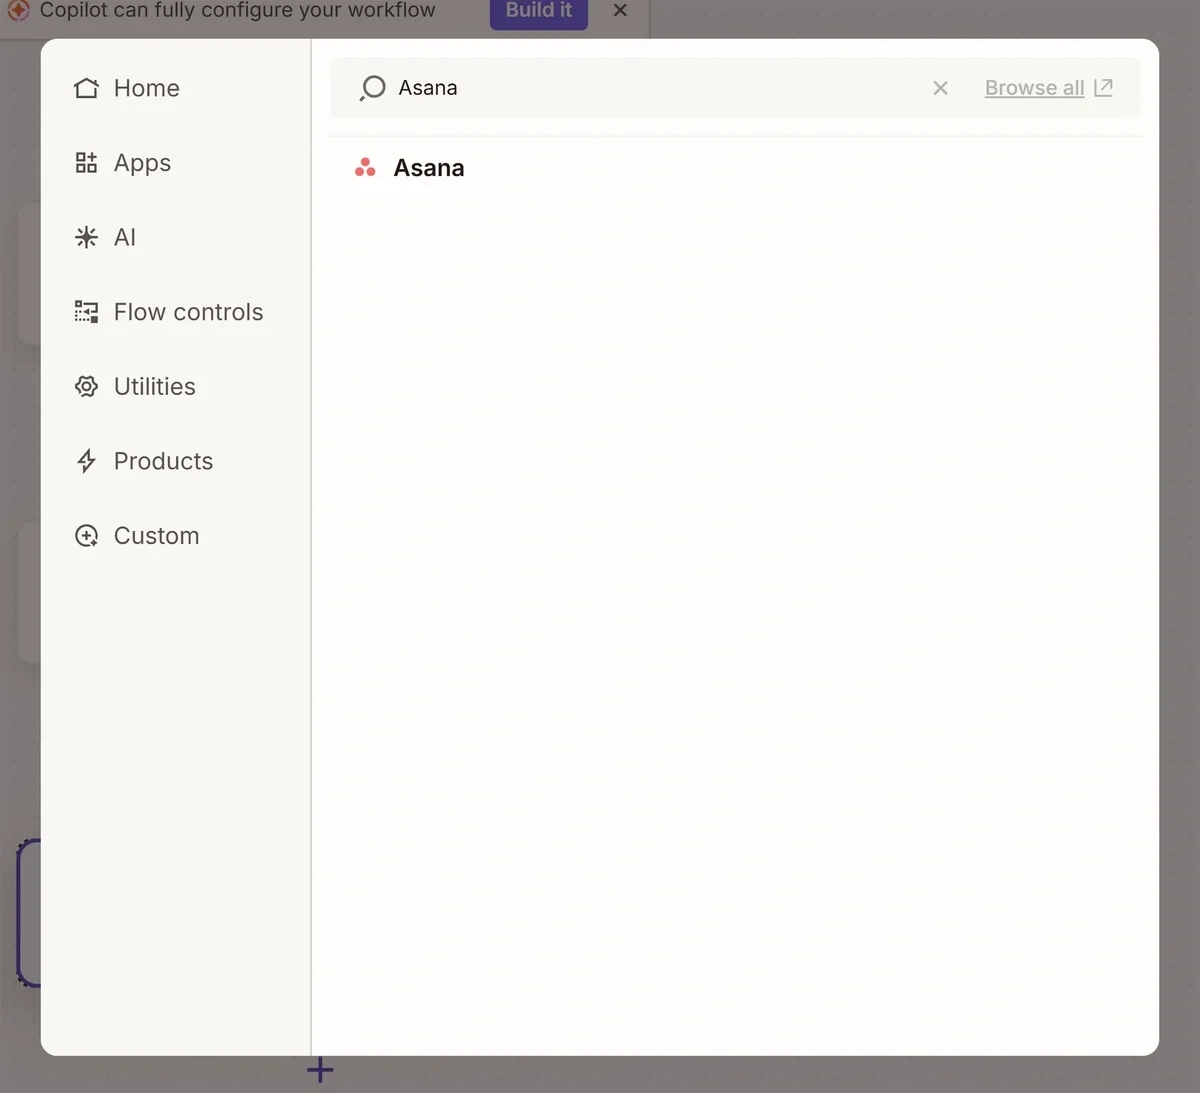The width and height of the screenshot is (1200, 1093).
Task: Click the Browse all link
Action: tap(1034, 88)
